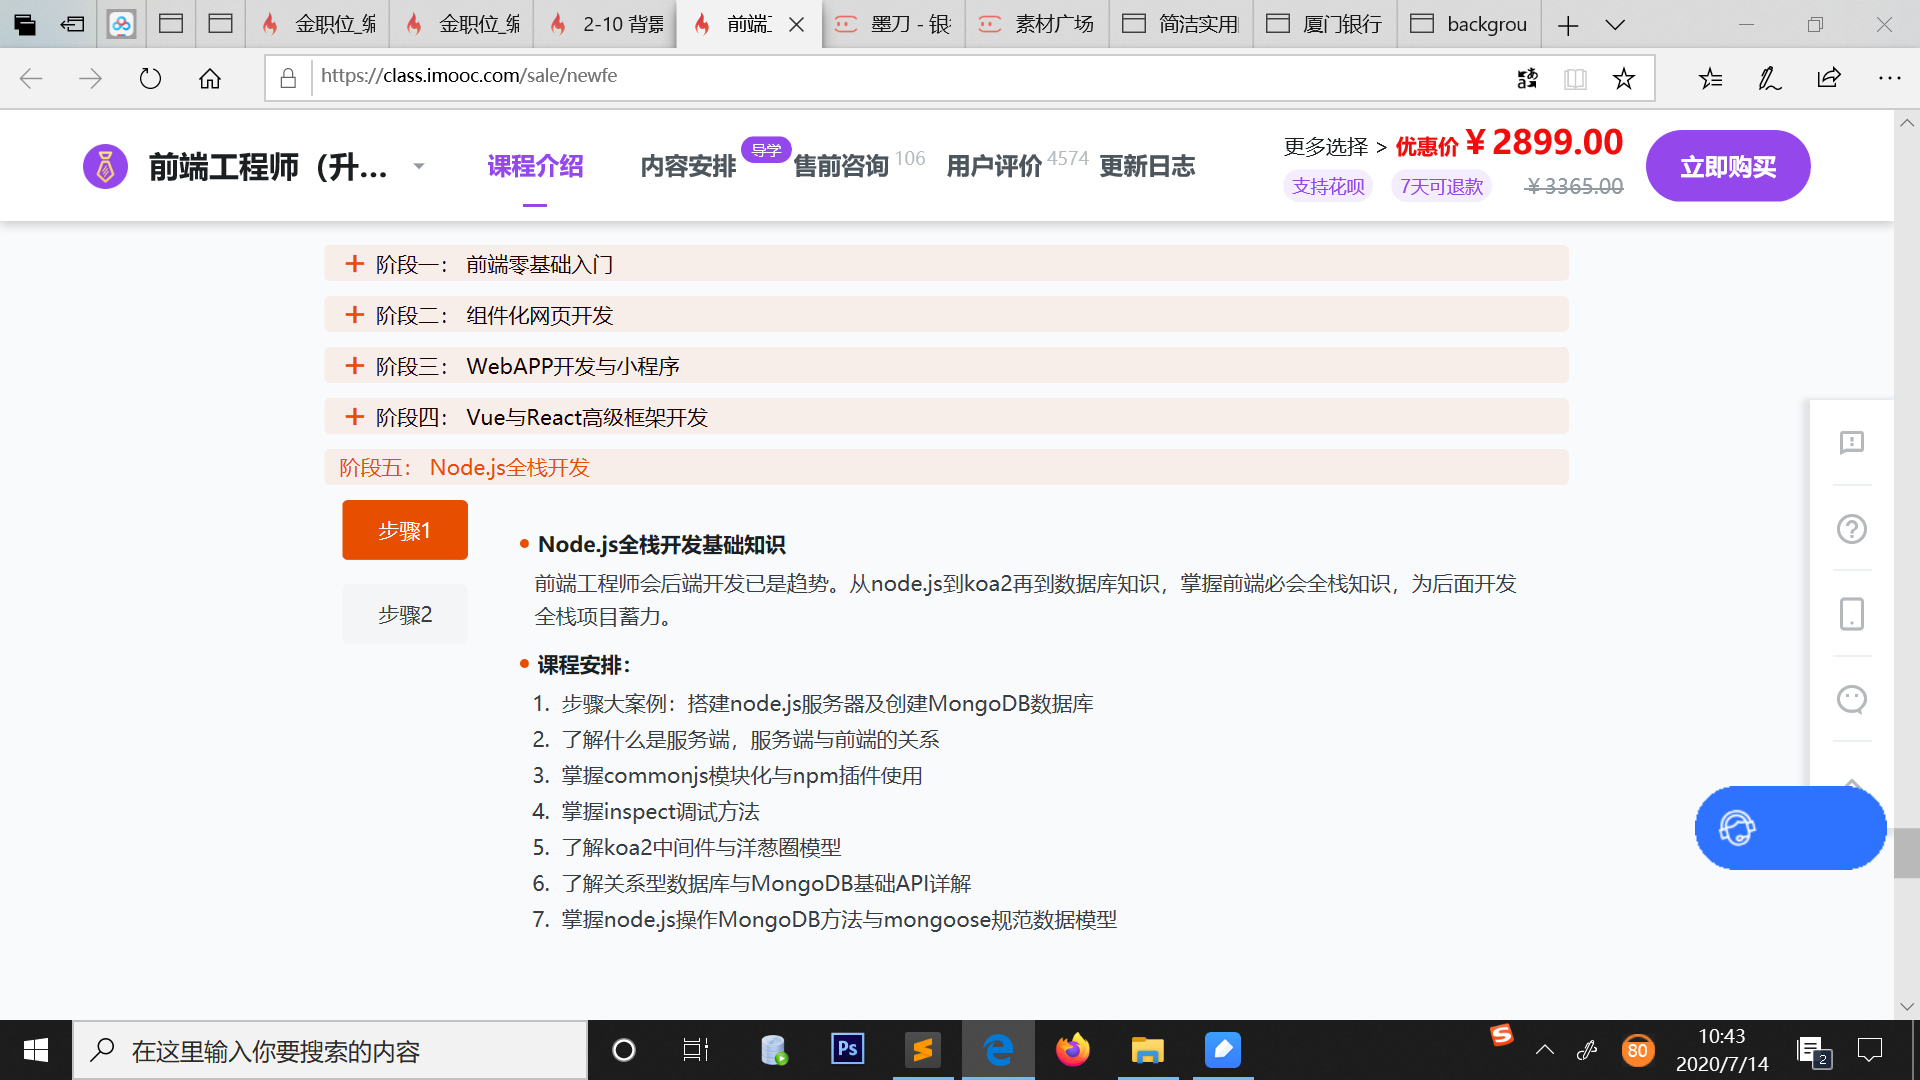Expand 阶段二 组件化网页开发

(x=946, y=315)
